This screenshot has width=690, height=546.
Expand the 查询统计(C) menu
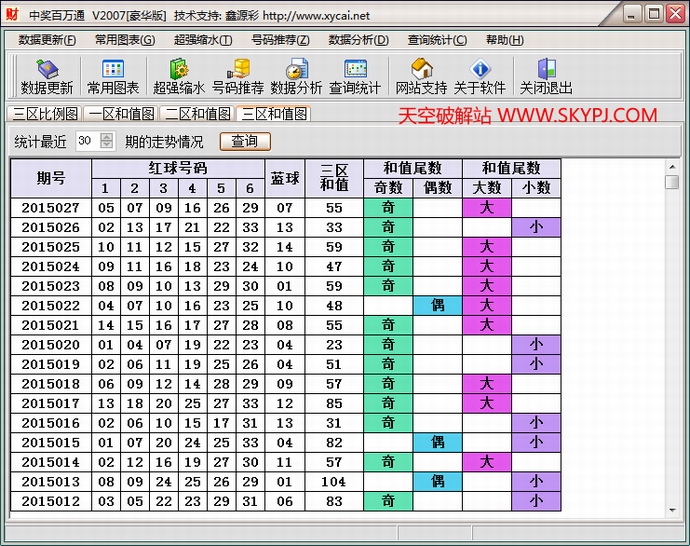(x=437, y=40)
